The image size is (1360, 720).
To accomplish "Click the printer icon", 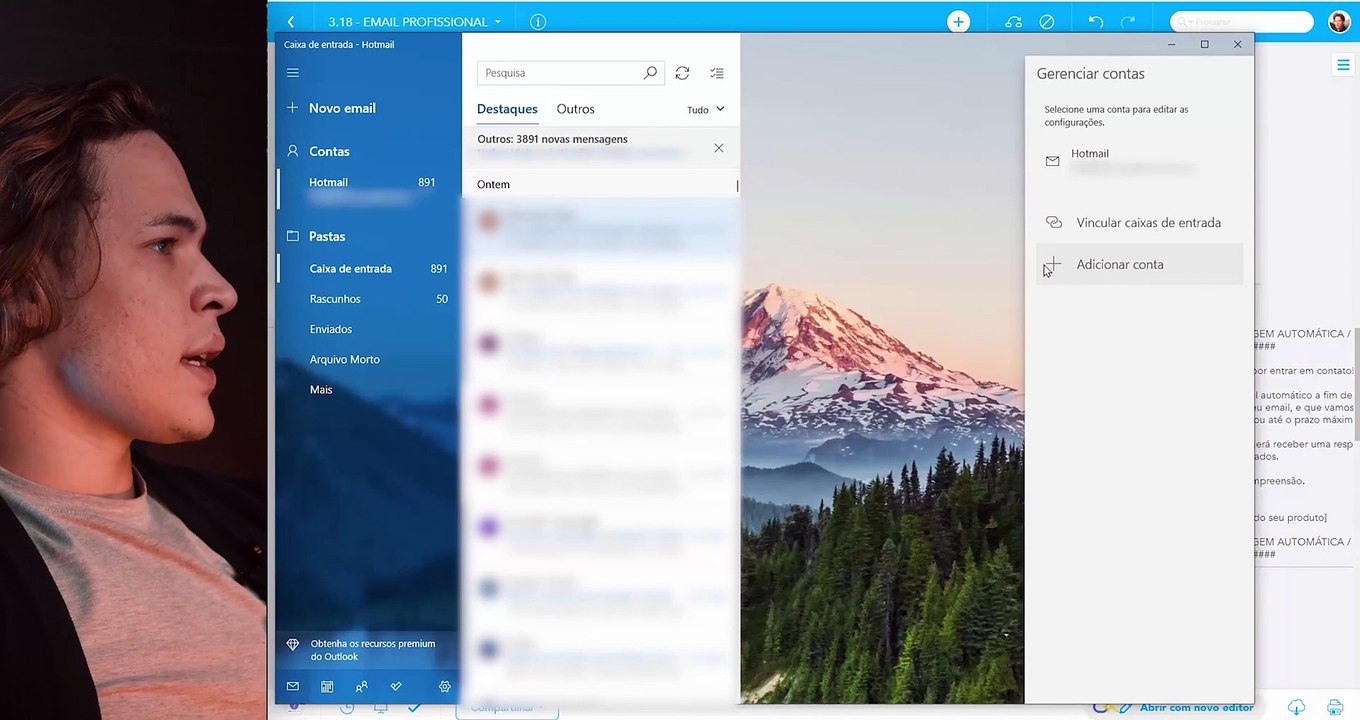I will pos(1334,708).
